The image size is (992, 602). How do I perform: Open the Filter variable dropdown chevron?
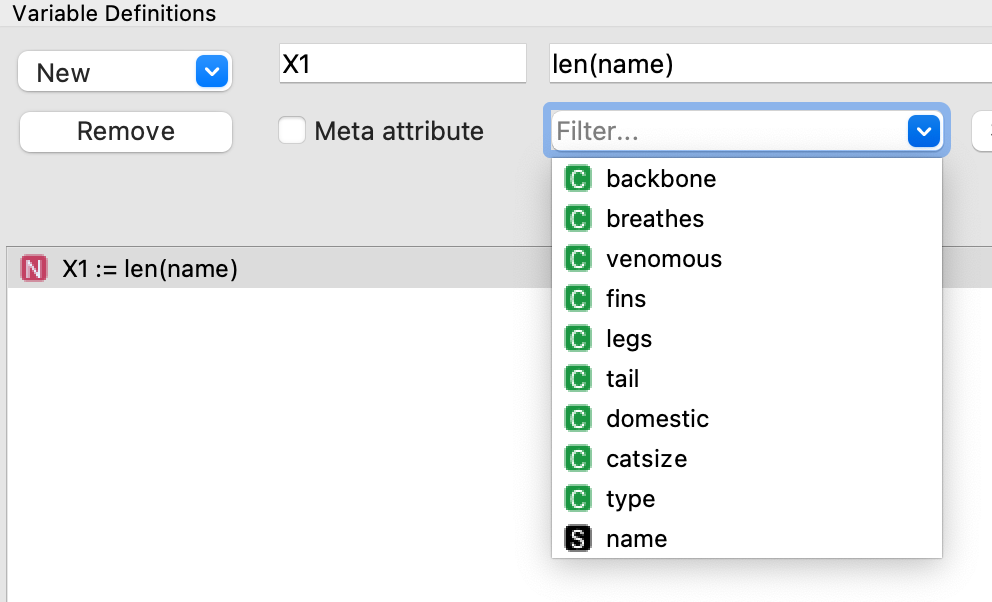click(x=922, y=130)
